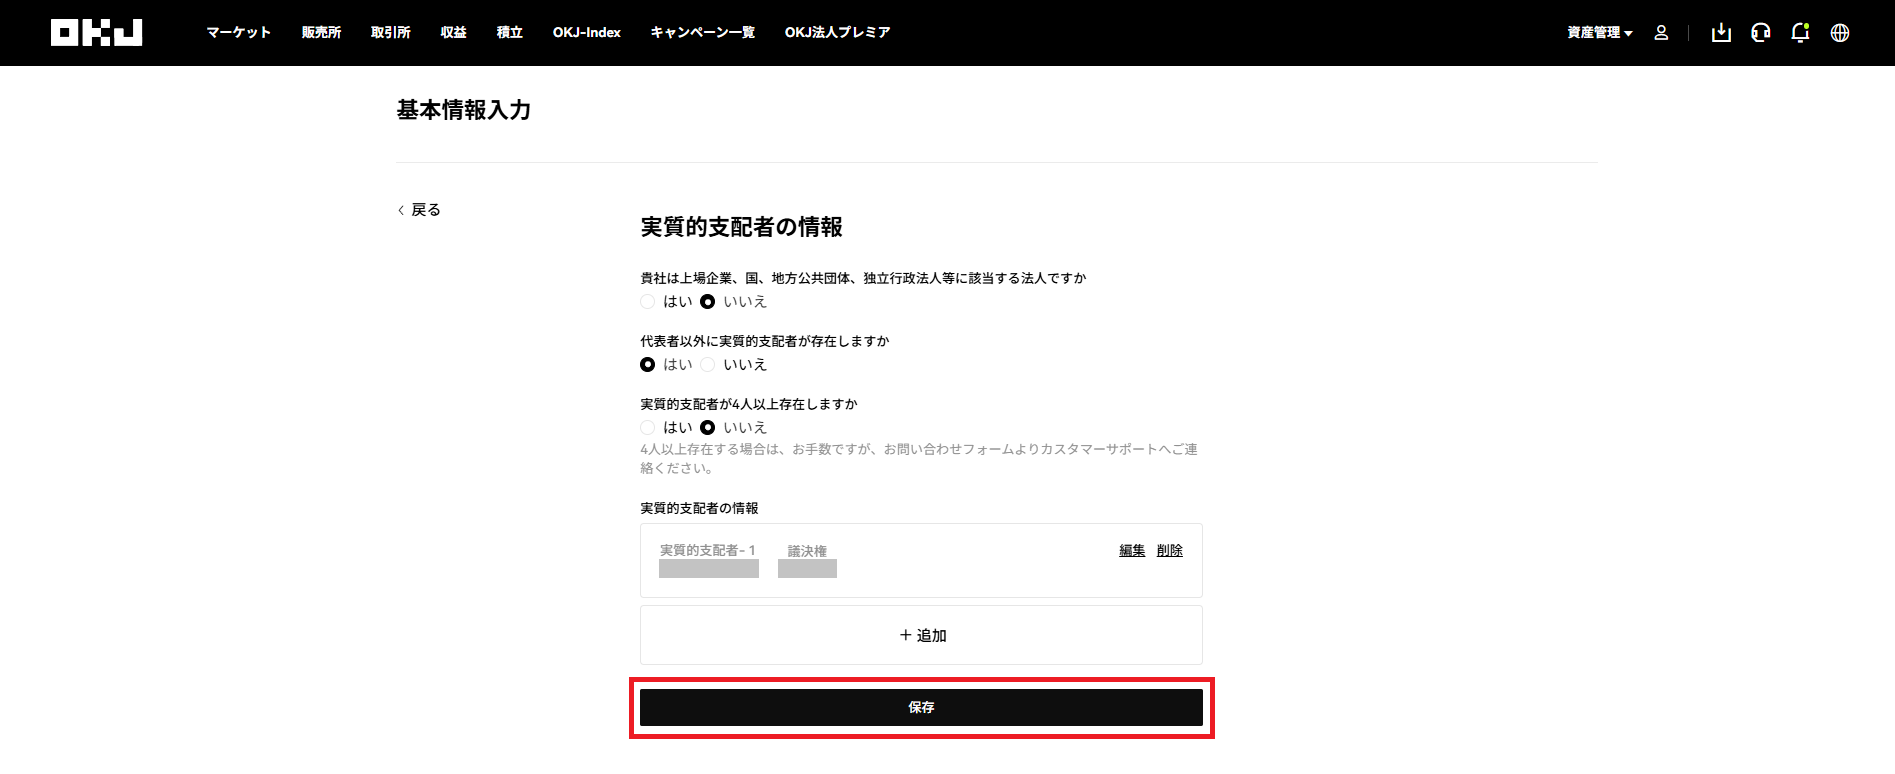Screen dimensions: 1895x774
Task: Click the 議決権 label in the card
Action: click(x=807, y=551)
